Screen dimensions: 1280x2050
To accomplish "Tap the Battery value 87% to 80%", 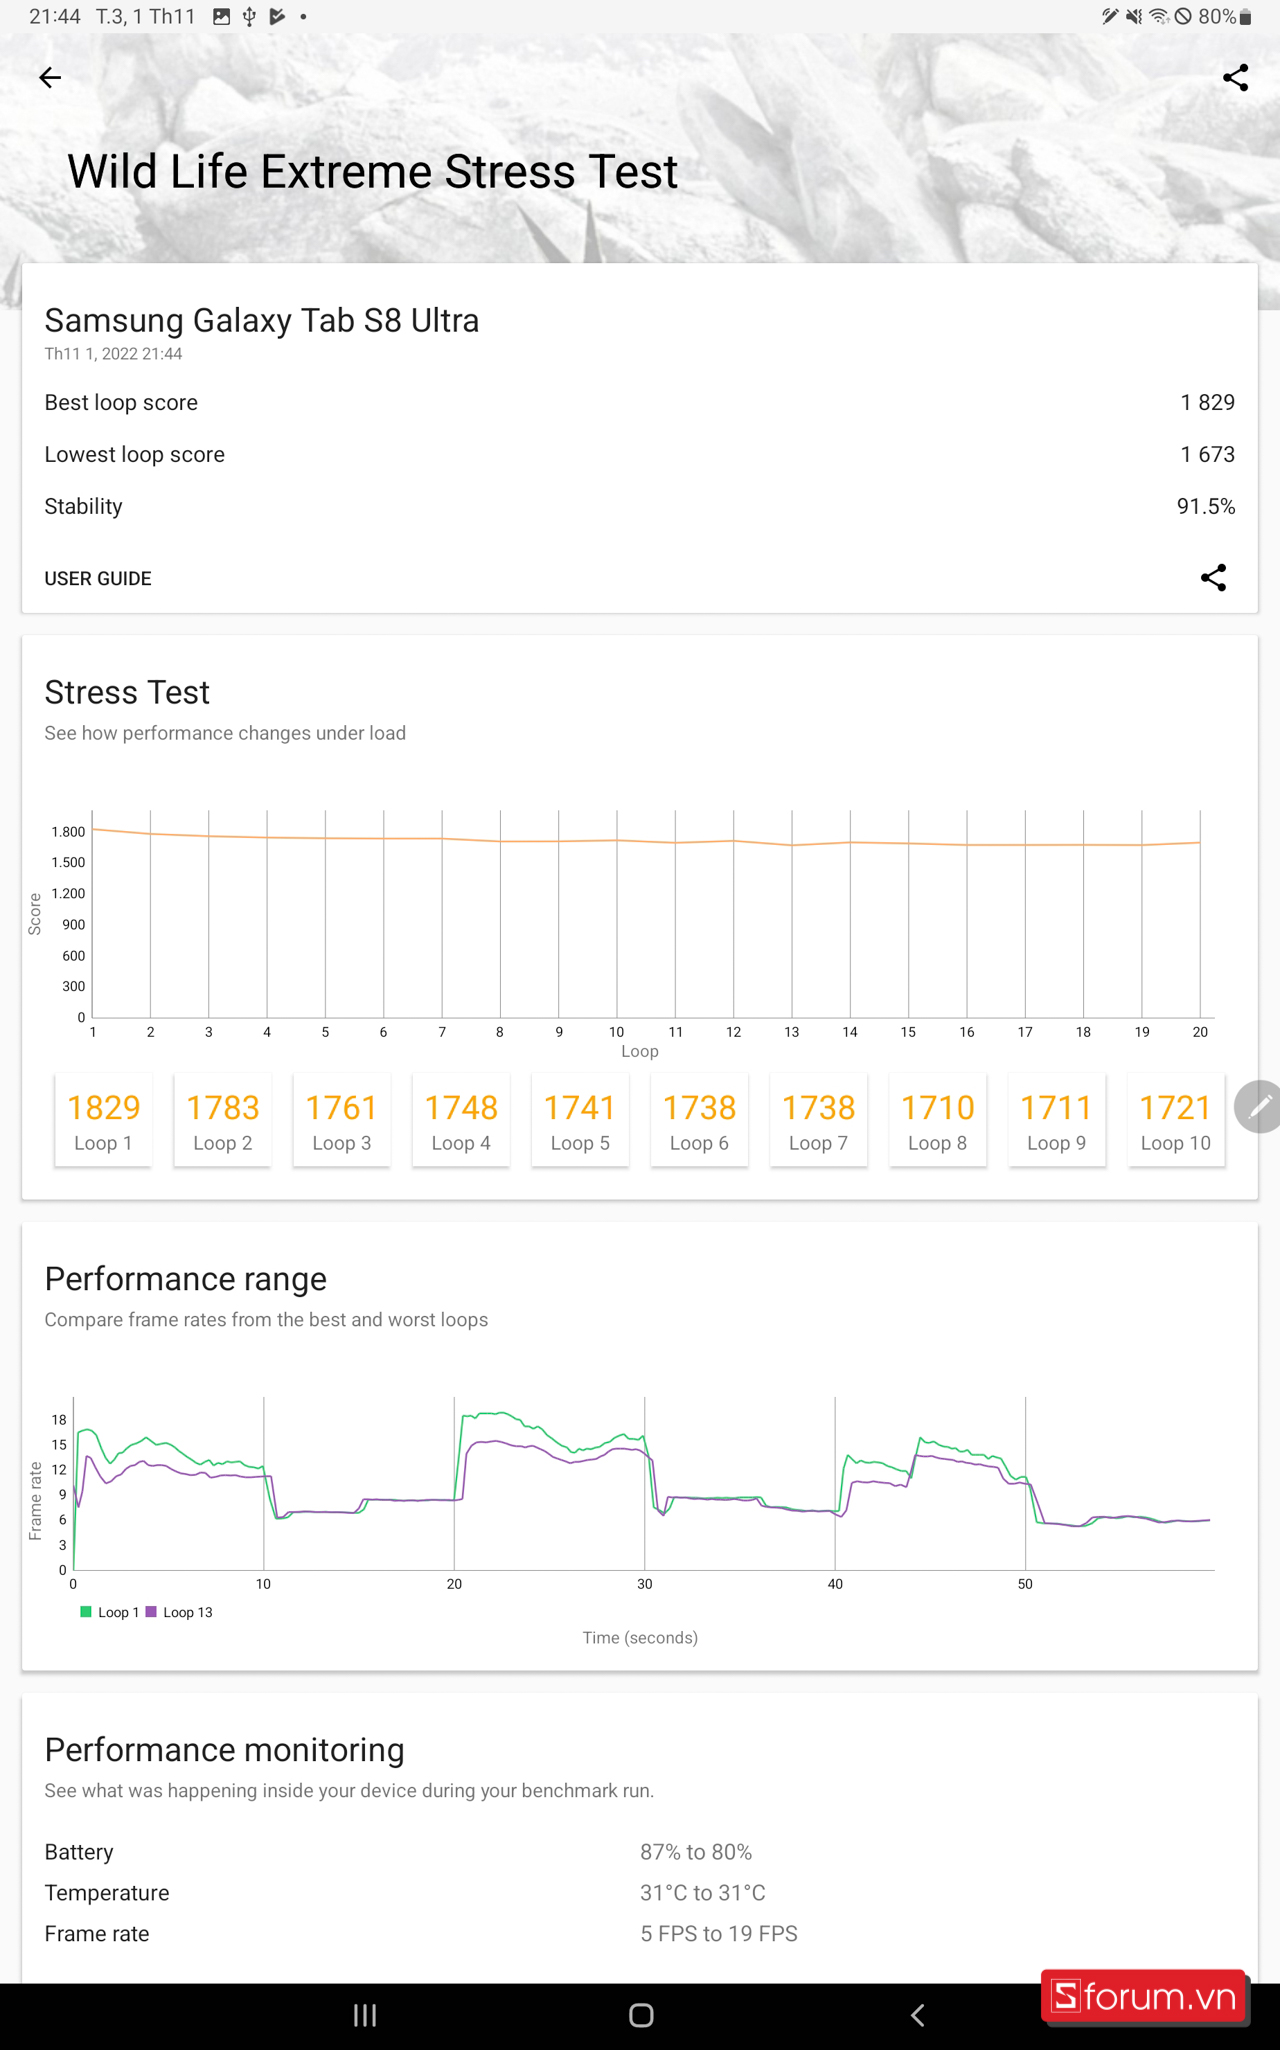I will (696, 1852).
